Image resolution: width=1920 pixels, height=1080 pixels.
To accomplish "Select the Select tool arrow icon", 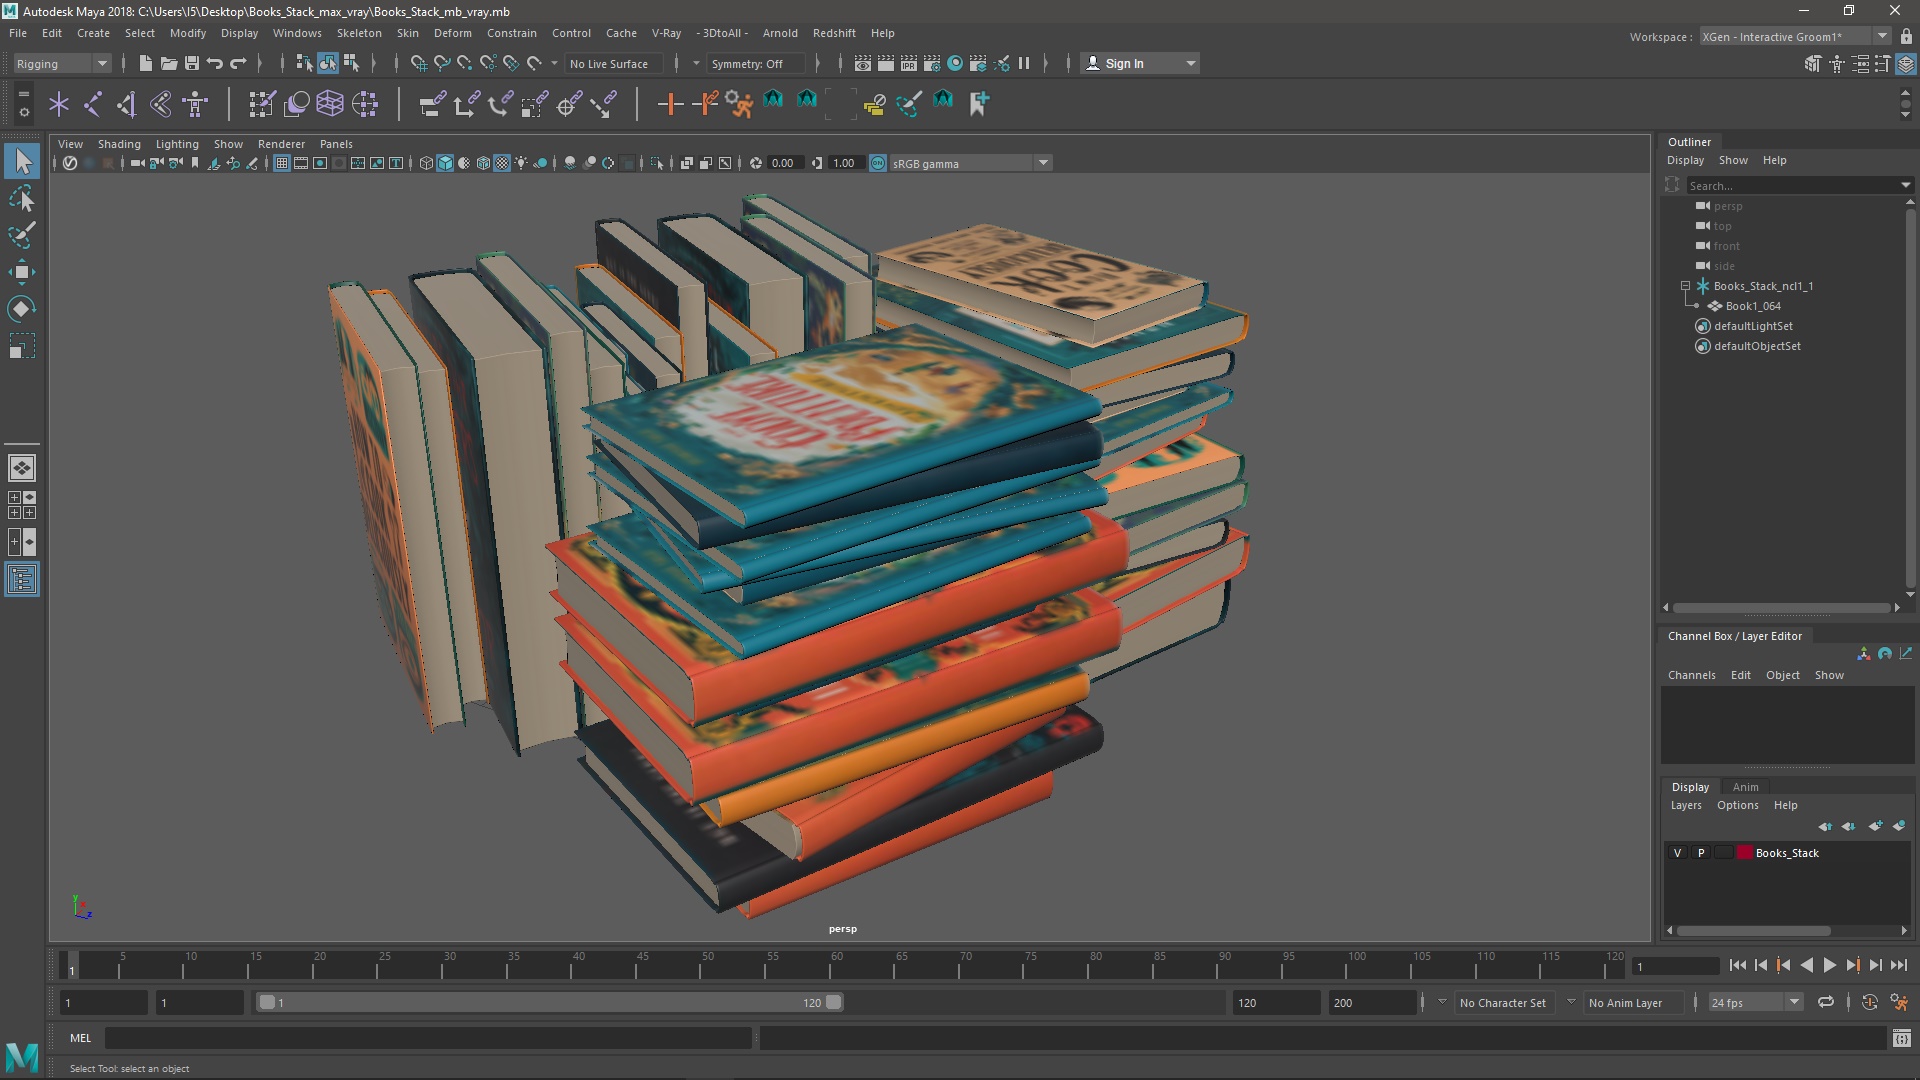I will tap(22, 161).
